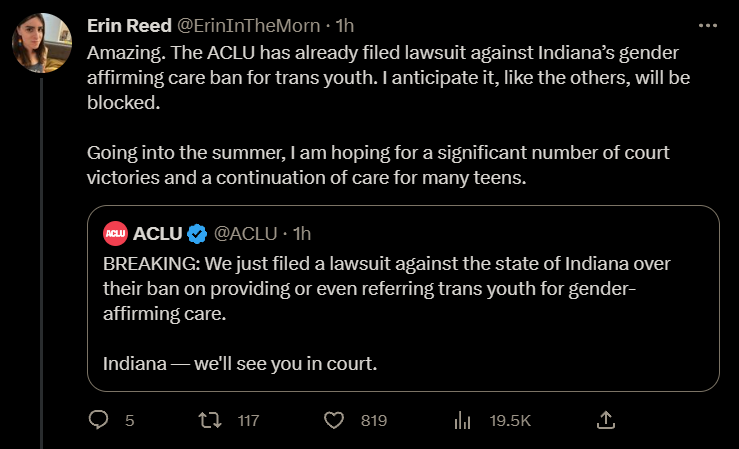Click the ACLU name in quoted tweet

(157, 234)
